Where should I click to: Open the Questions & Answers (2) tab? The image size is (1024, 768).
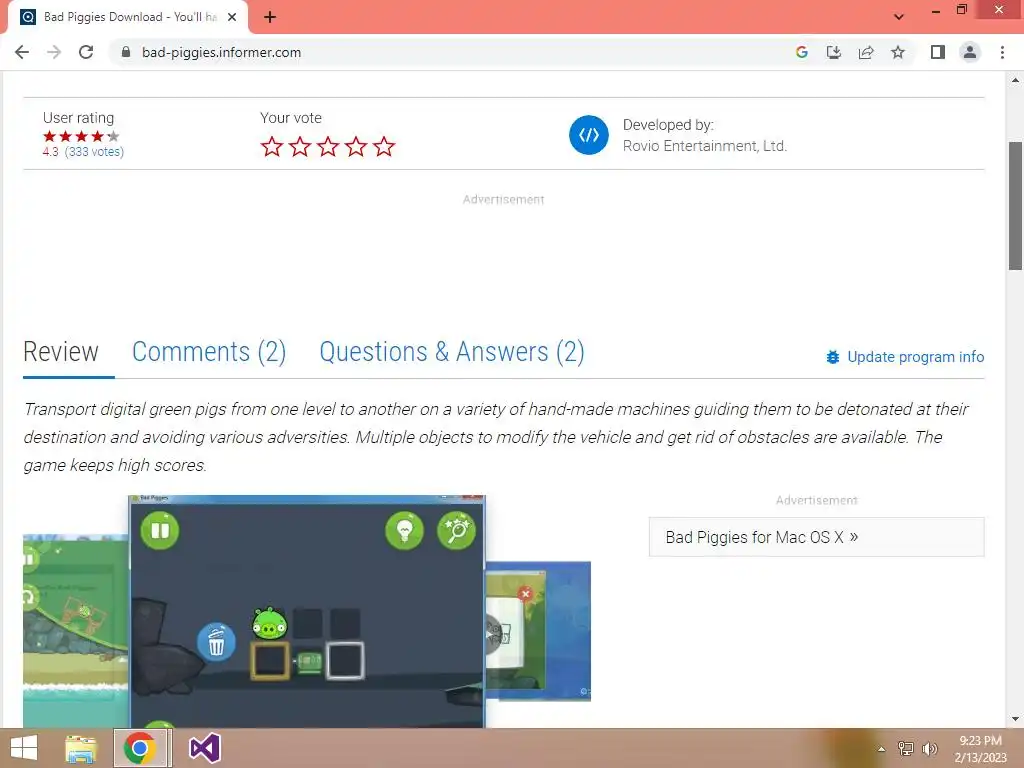pos(451,352)
